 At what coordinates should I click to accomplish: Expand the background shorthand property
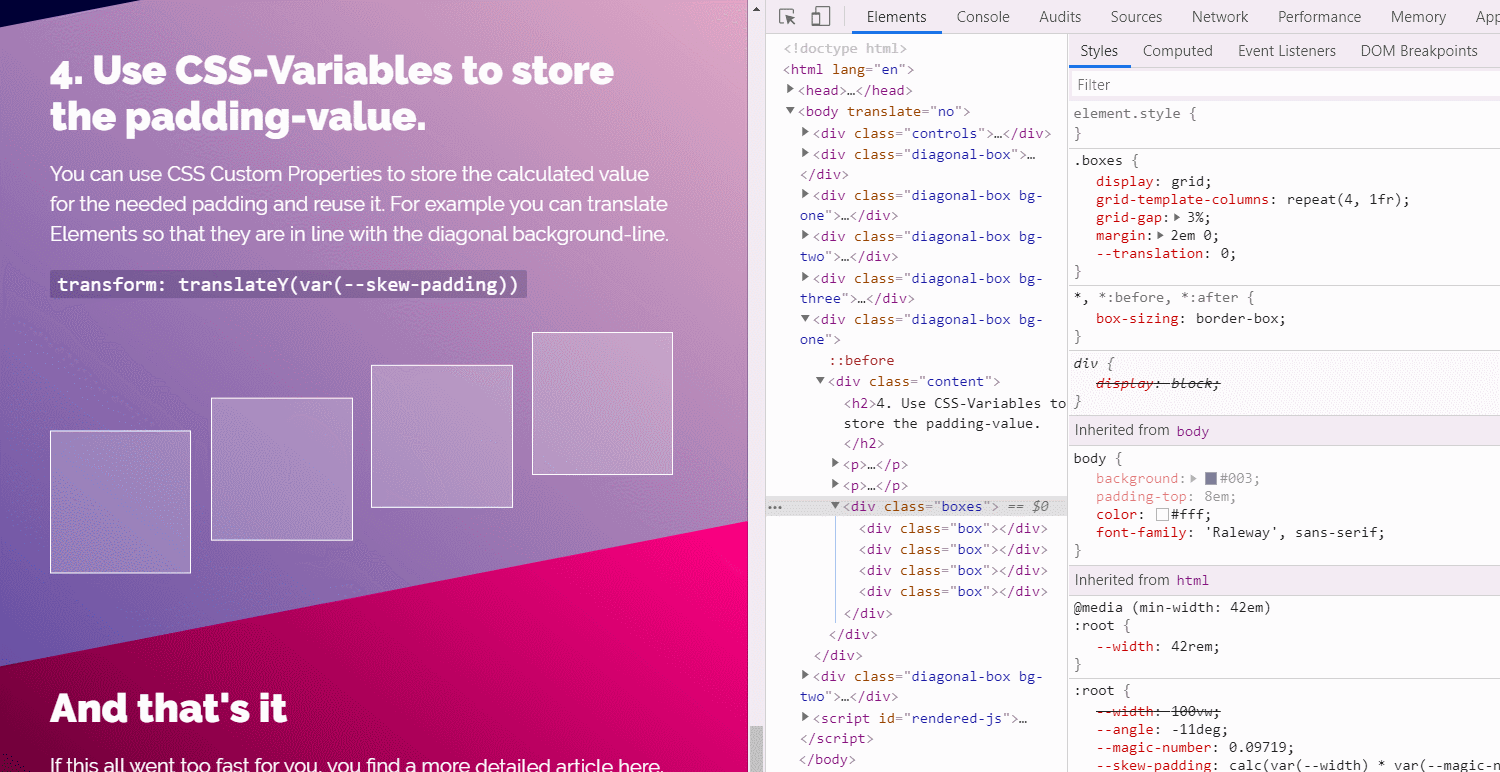pos(1193,479)
